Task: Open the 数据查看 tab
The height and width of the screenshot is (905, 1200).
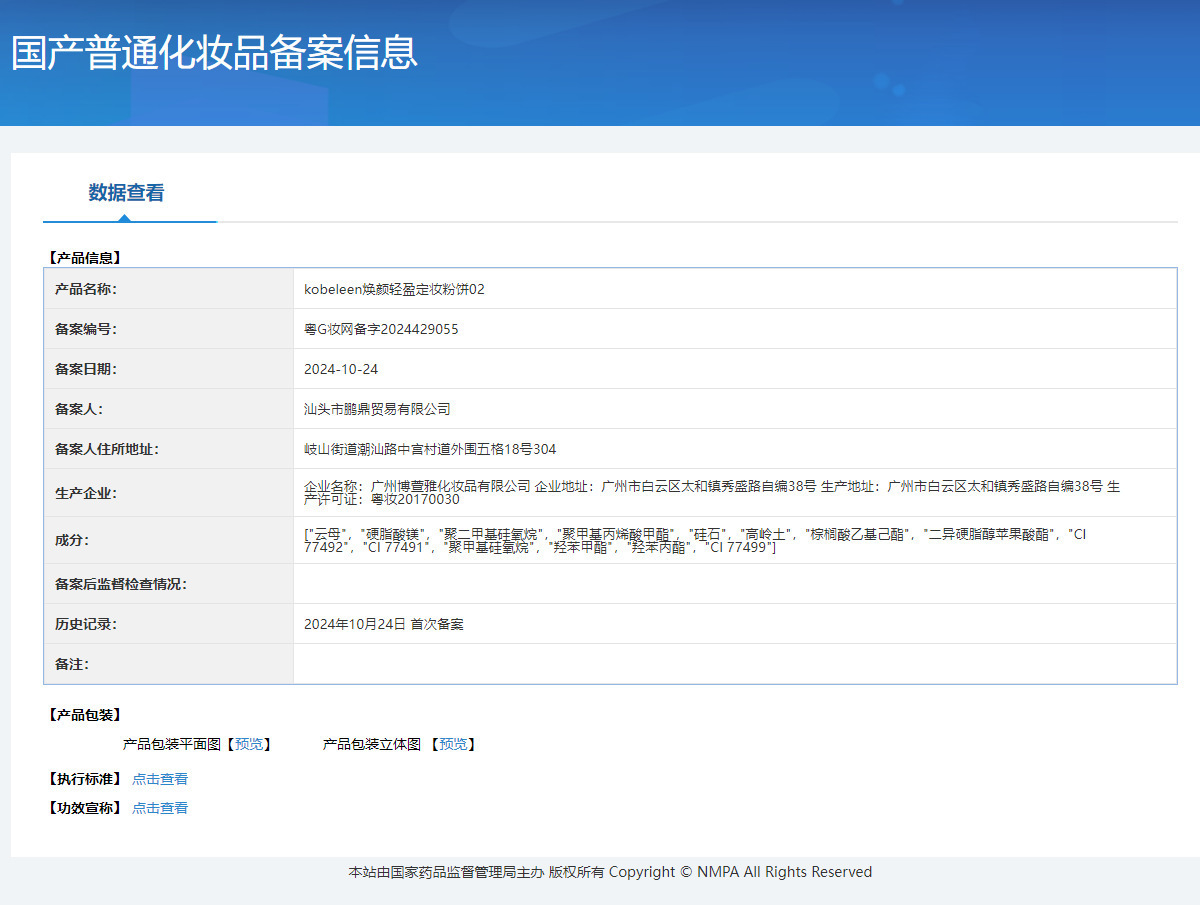Action: pos(126,193)
